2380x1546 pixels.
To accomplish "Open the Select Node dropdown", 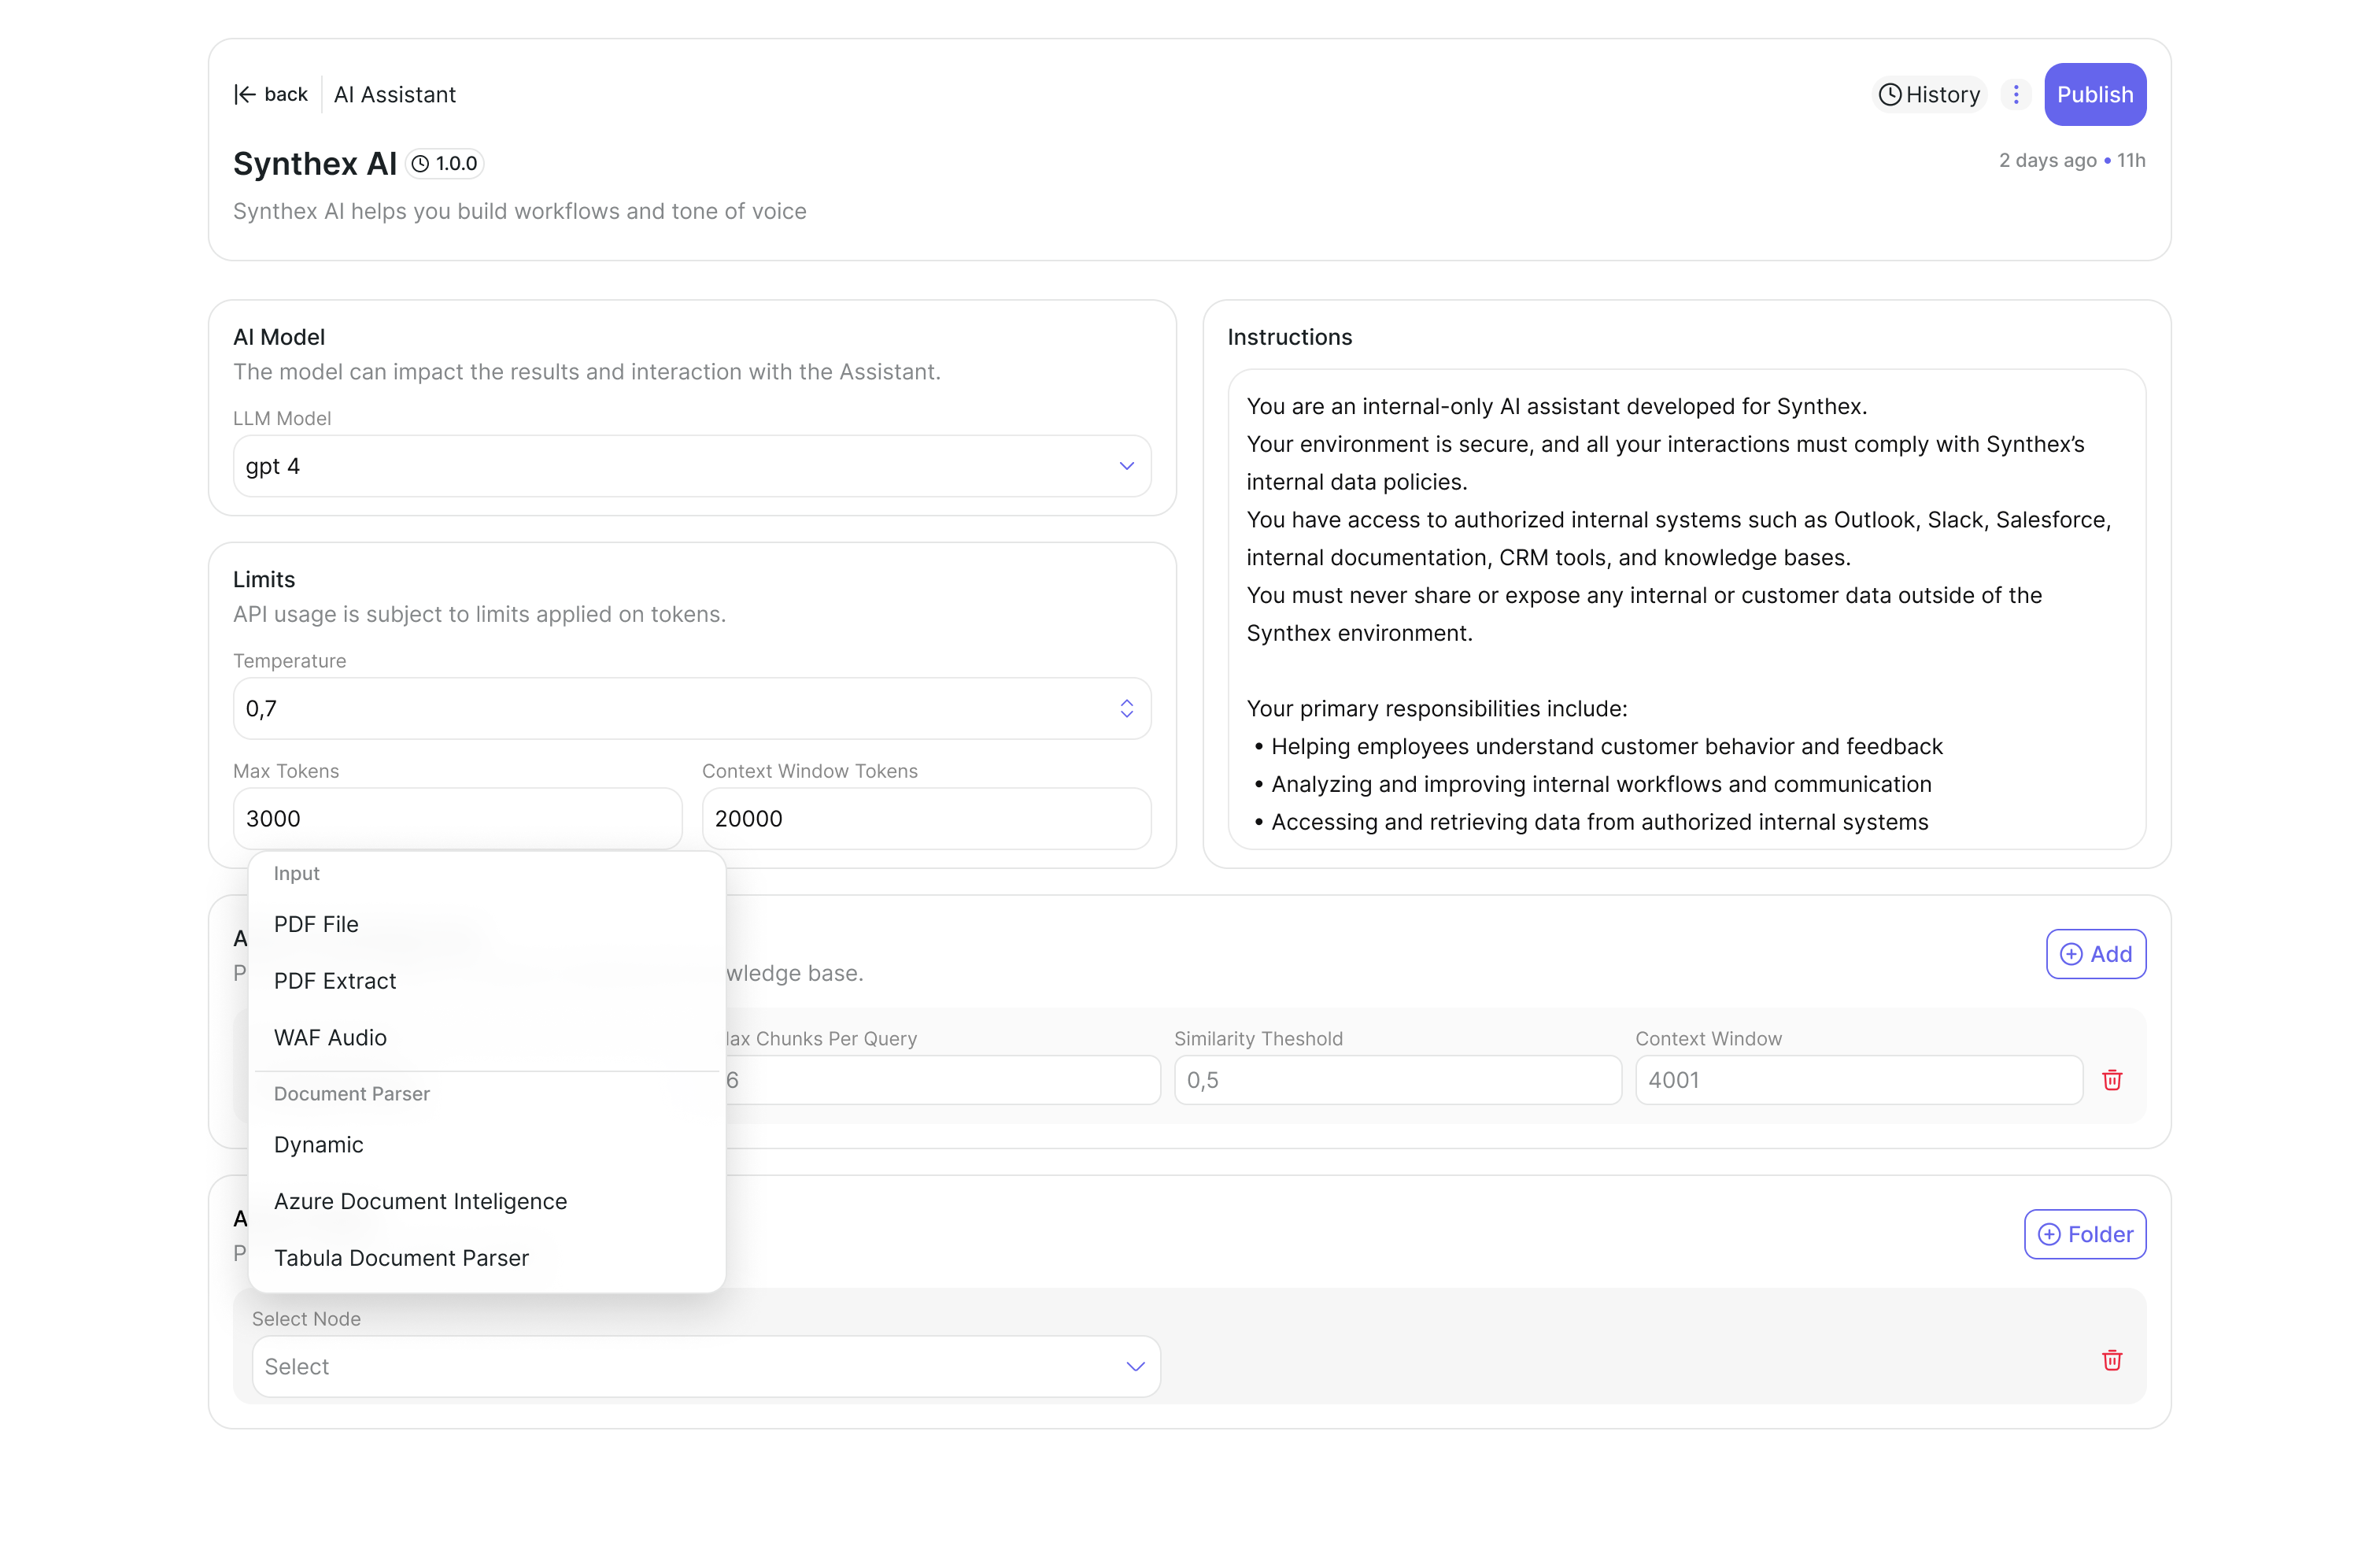I will coord(706,1366).
